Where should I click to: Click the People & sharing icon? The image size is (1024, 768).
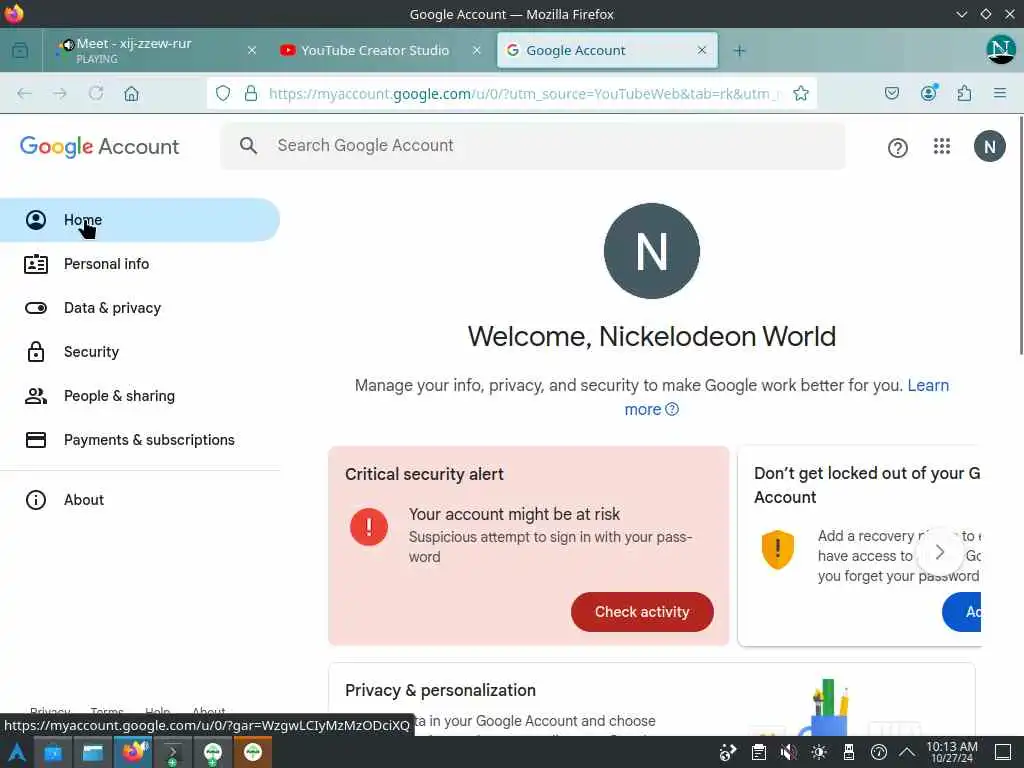pyautogui.click(x=36, y=396)
